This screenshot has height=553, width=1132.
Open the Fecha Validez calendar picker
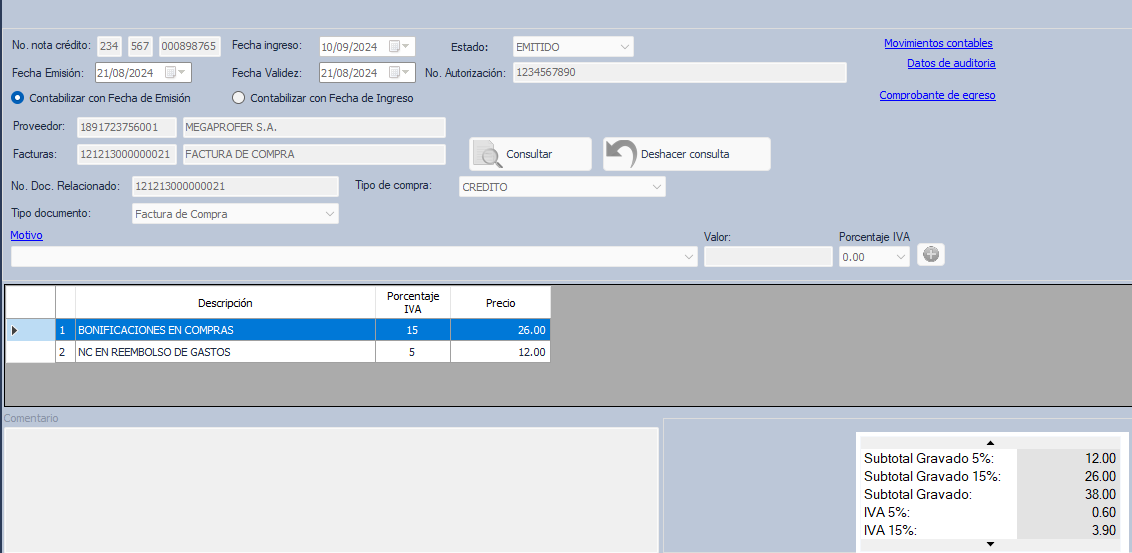tap(400, 73)
